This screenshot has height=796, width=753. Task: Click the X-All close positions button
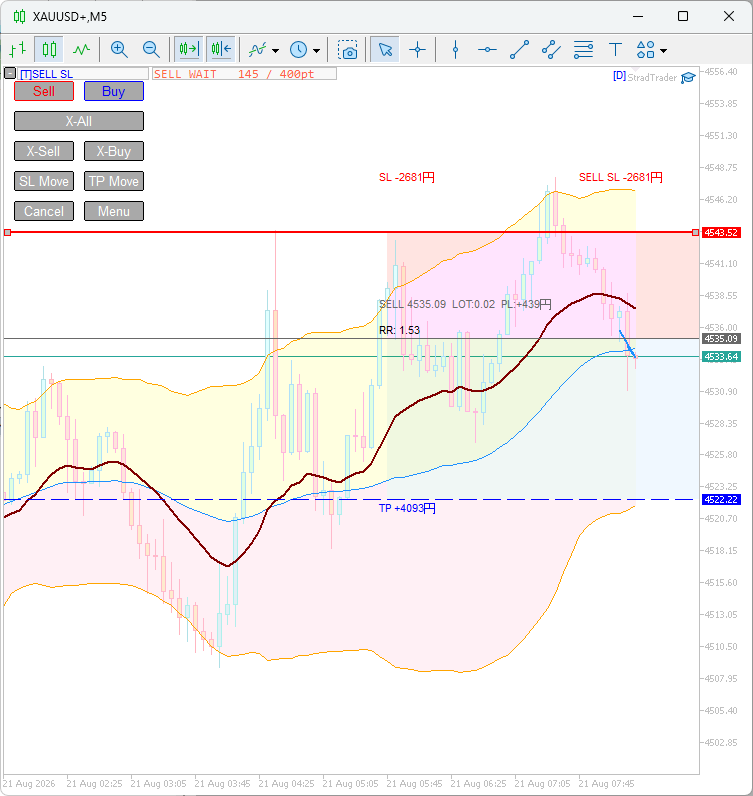(x=79, y=121)
